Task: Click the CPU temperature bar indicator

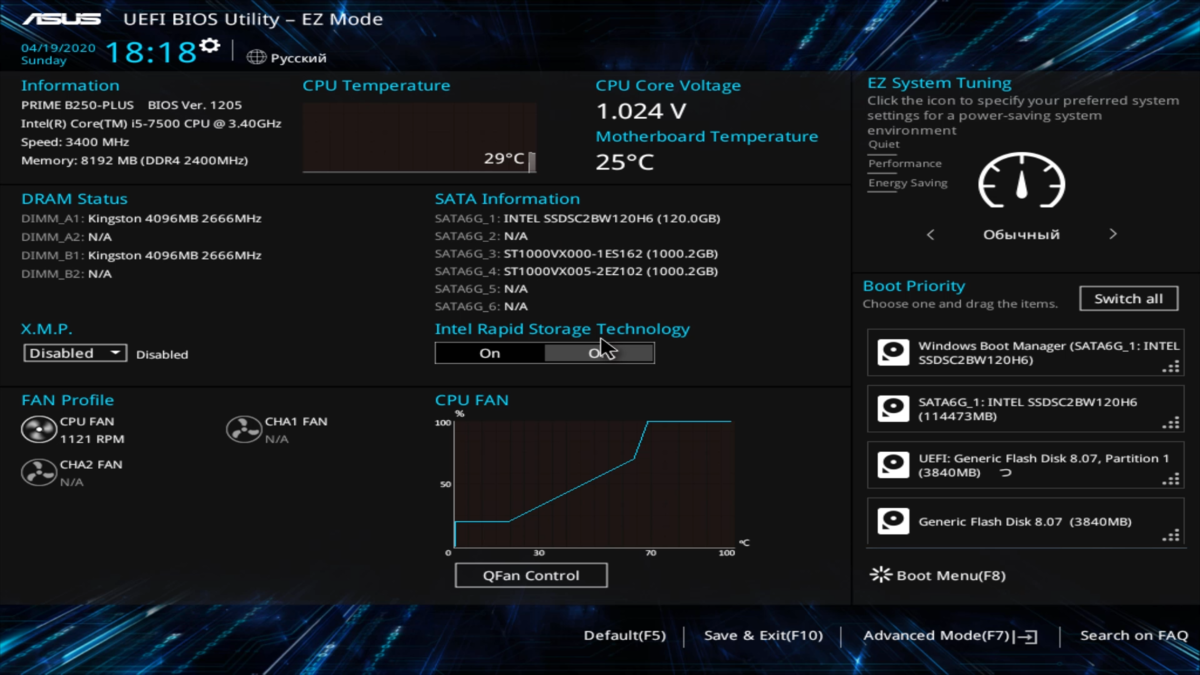Action: point(531,161)
